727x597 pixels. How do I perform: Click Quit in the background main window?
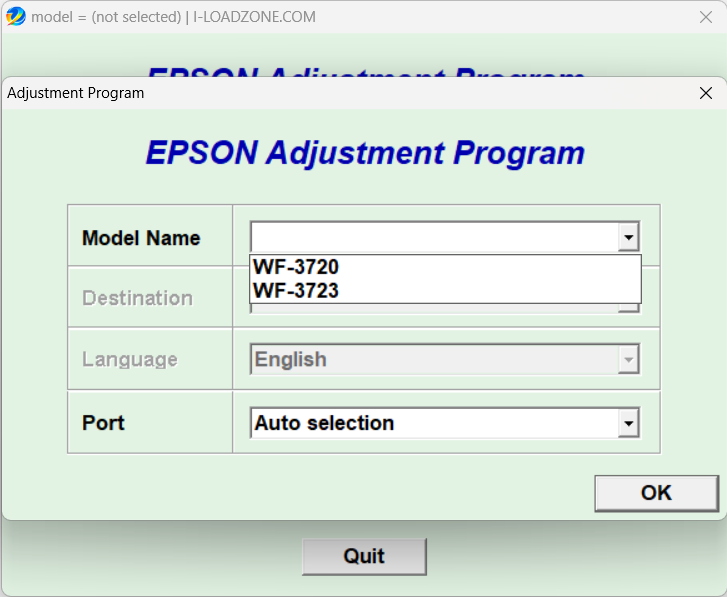pyautogui.click(x=364, y=556)
